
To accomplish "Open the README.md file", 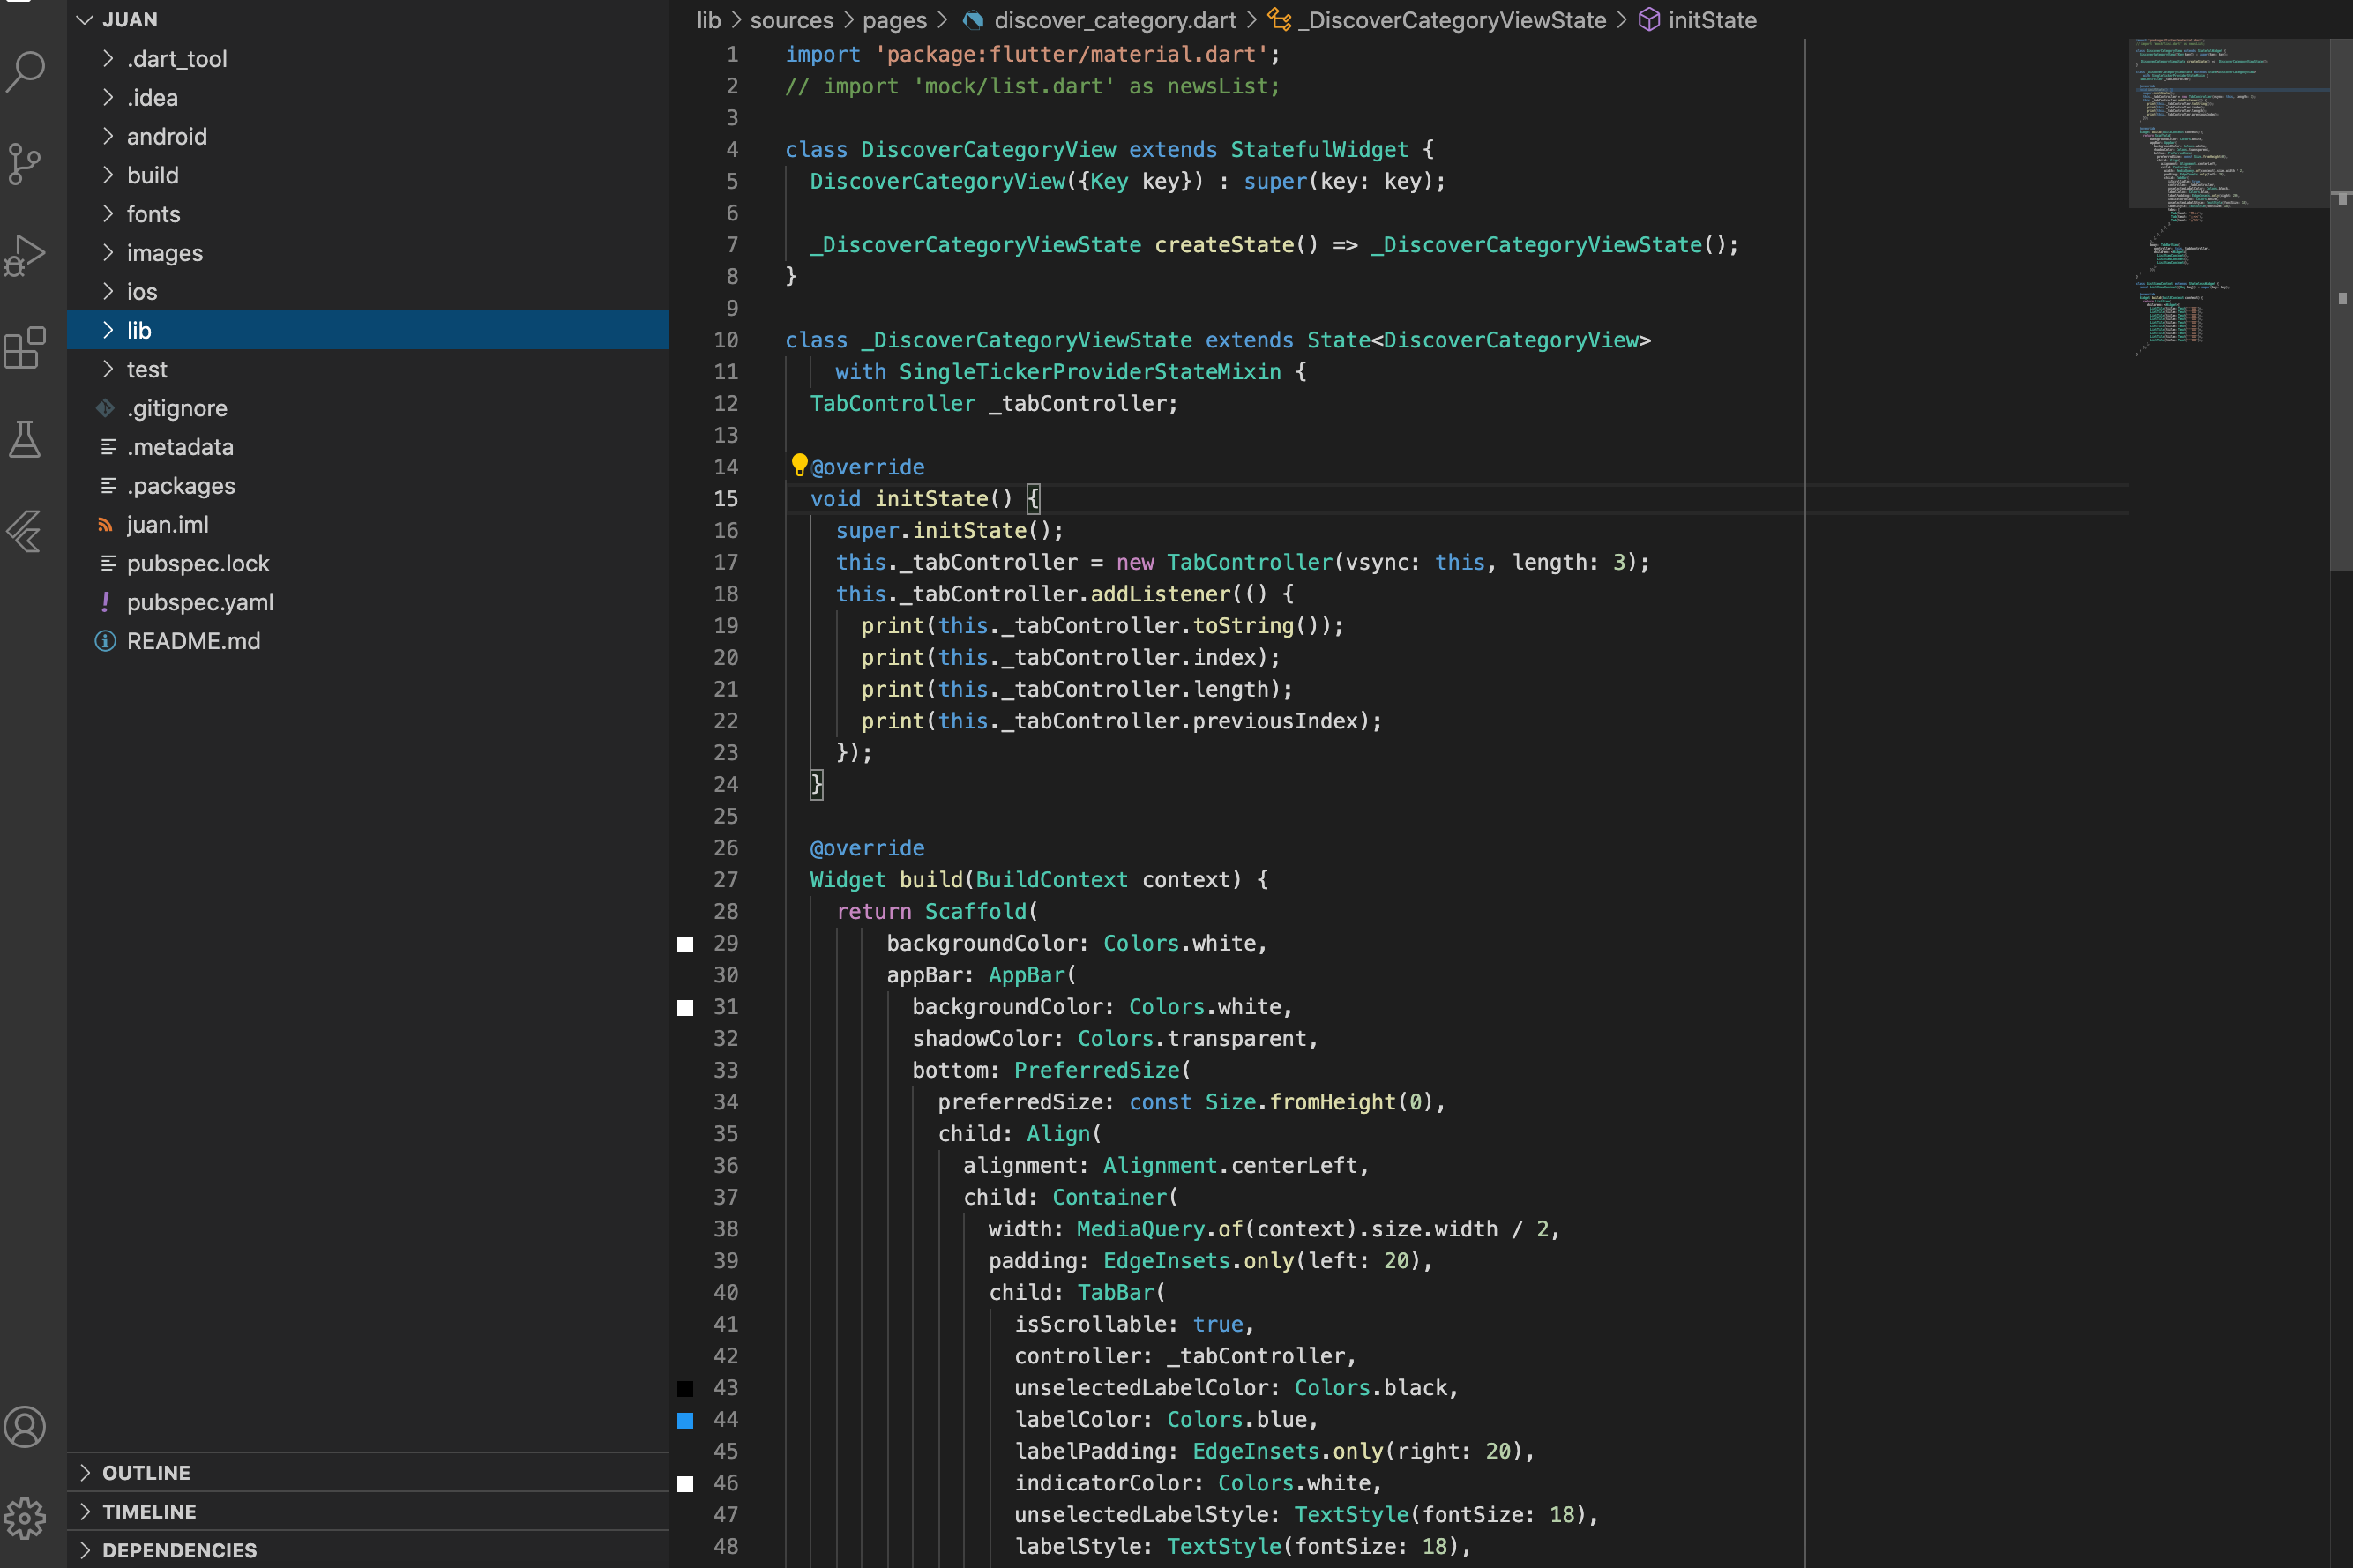I will coord(193,641).
